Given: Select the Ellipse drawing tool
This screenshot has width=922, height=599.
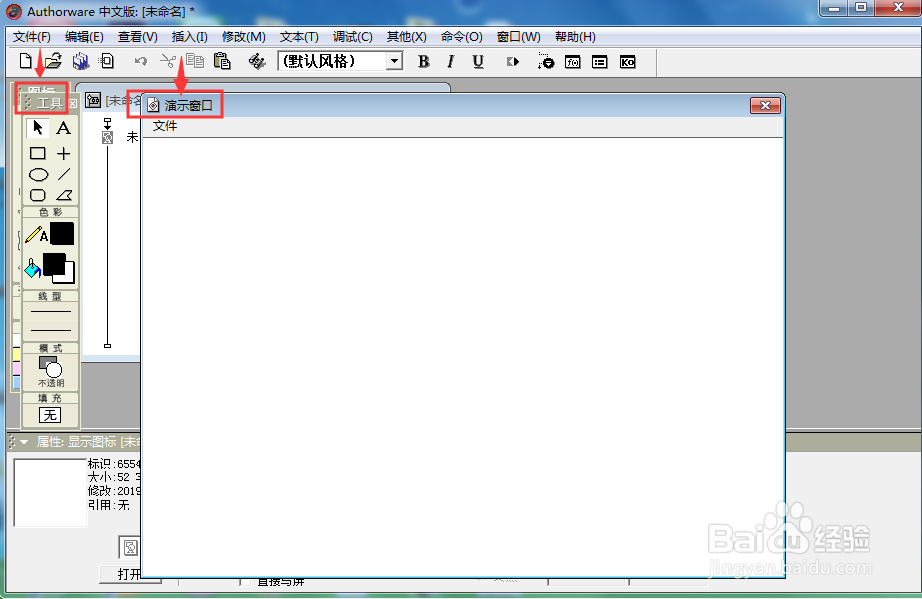Looking at the screenshot, I should click(38, 175).
